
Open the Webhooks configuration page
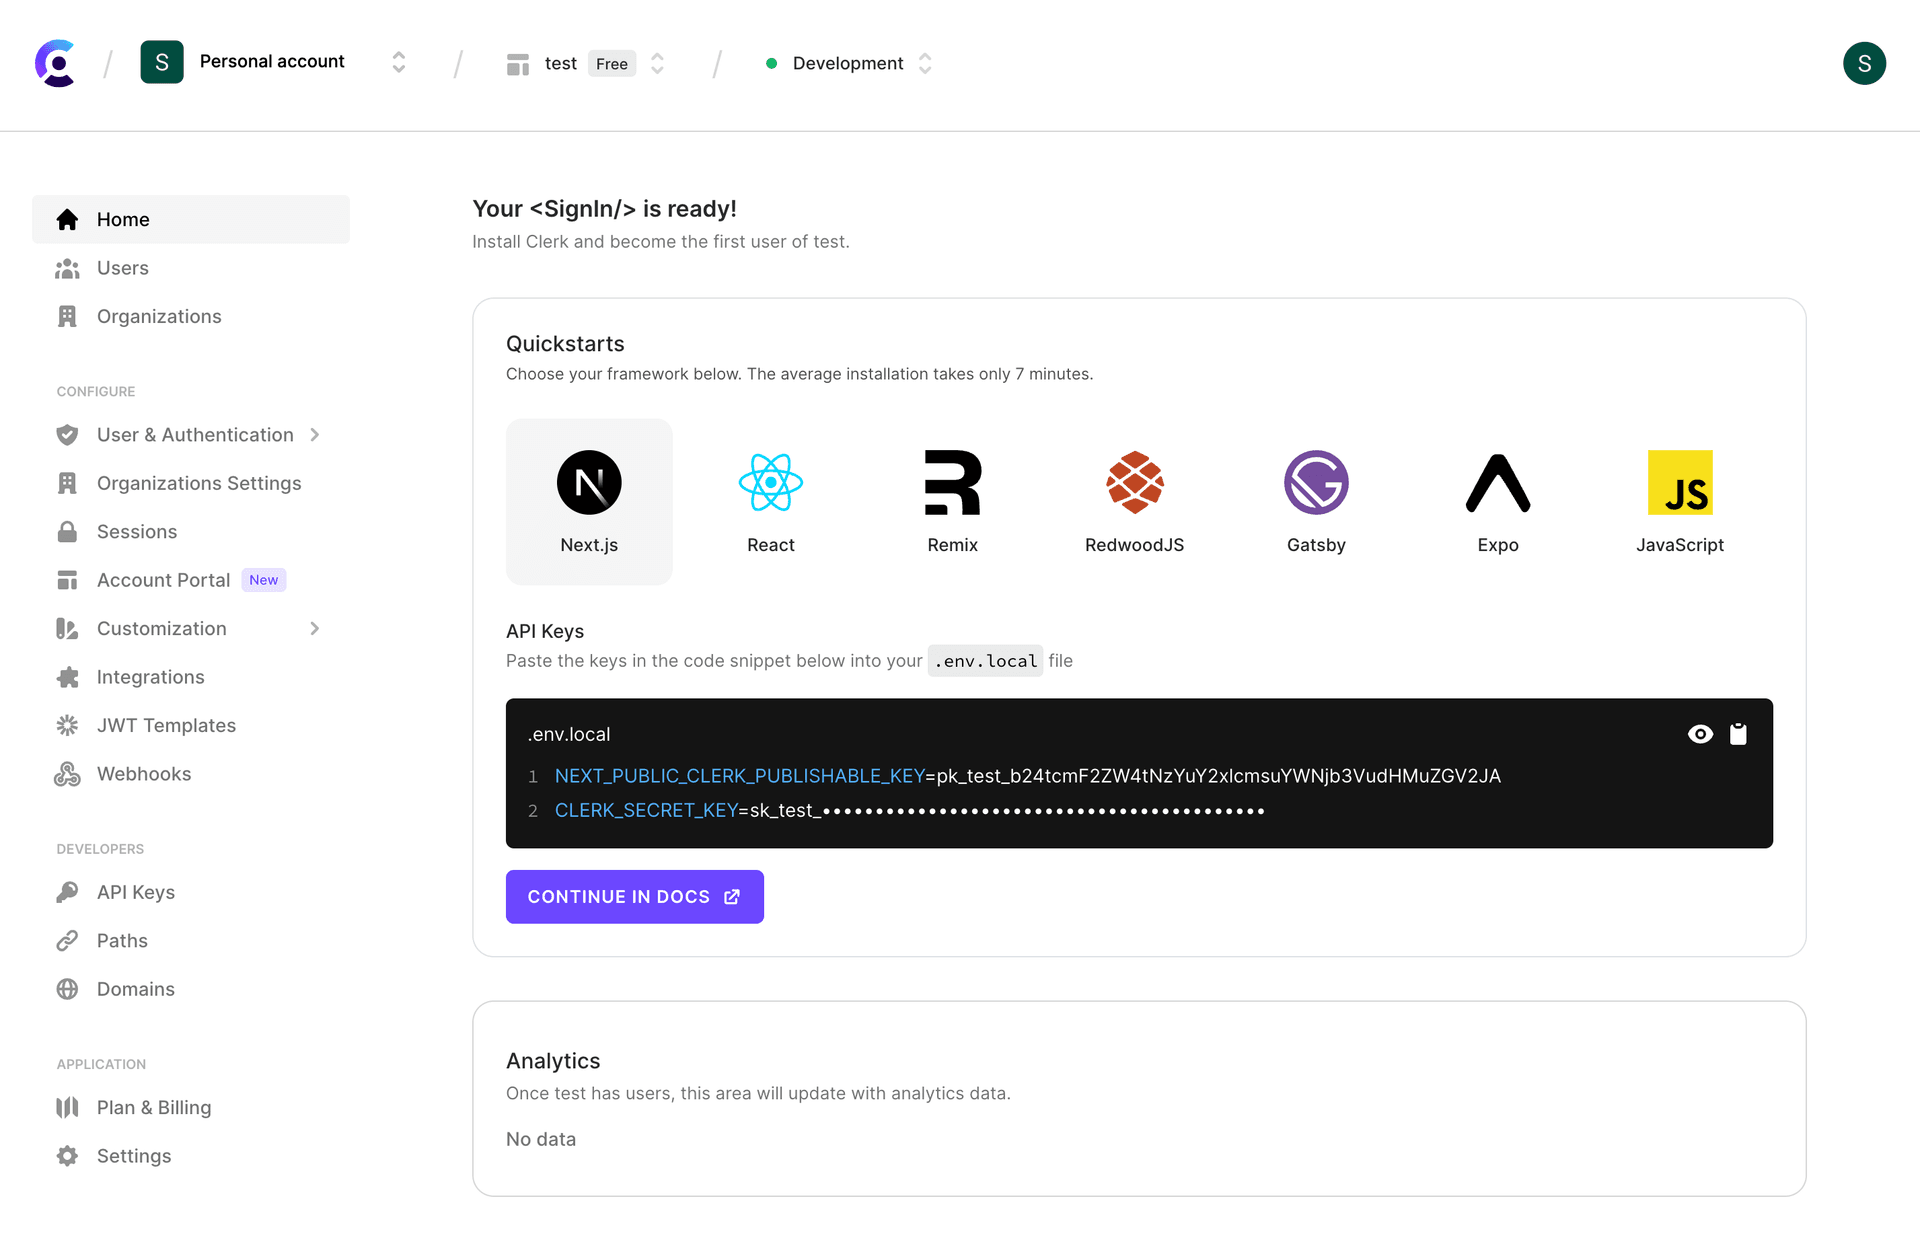144,773
